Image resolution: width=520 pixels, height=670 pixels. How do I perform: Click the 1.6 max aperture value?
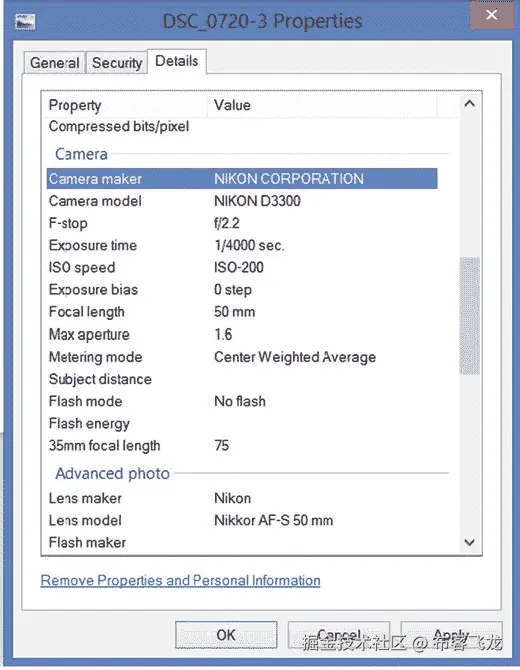[x=223, y=334]
